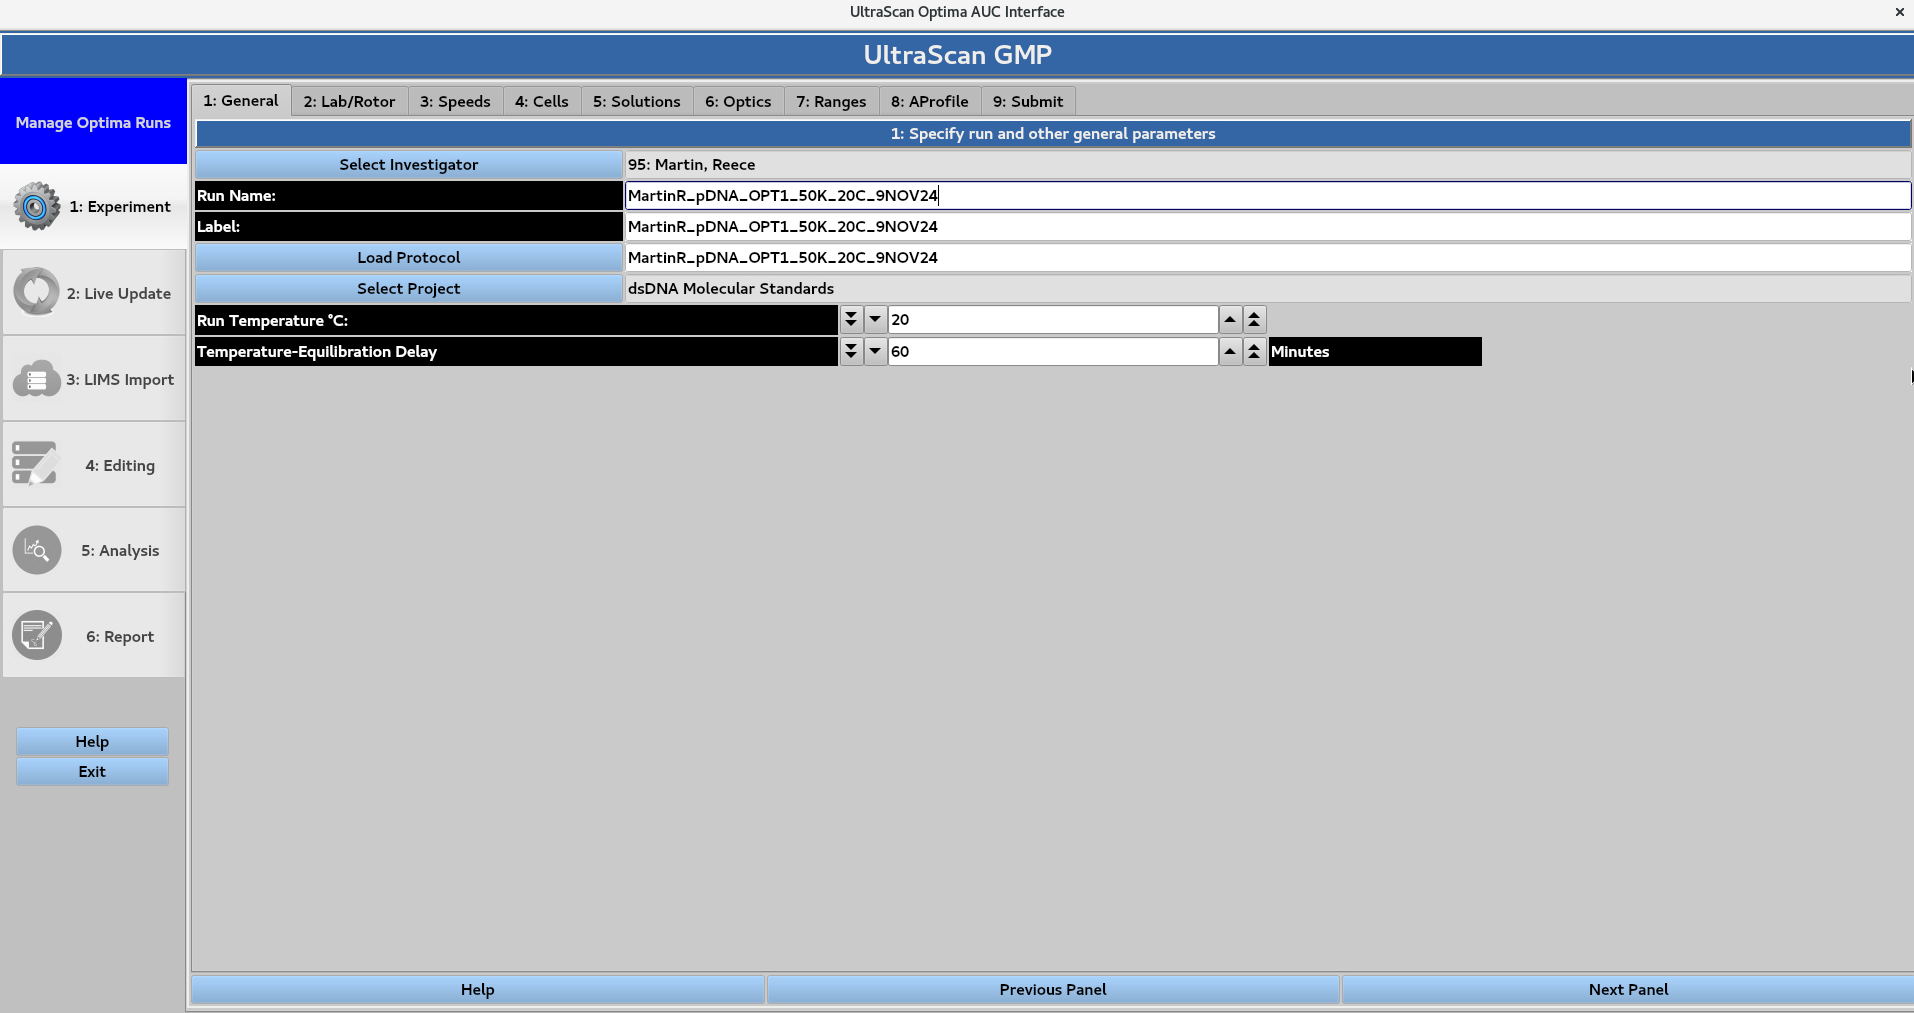Open the Report clipboard icon
The height and width of the screenshot is (1013, 1914).
coord(36,635)
